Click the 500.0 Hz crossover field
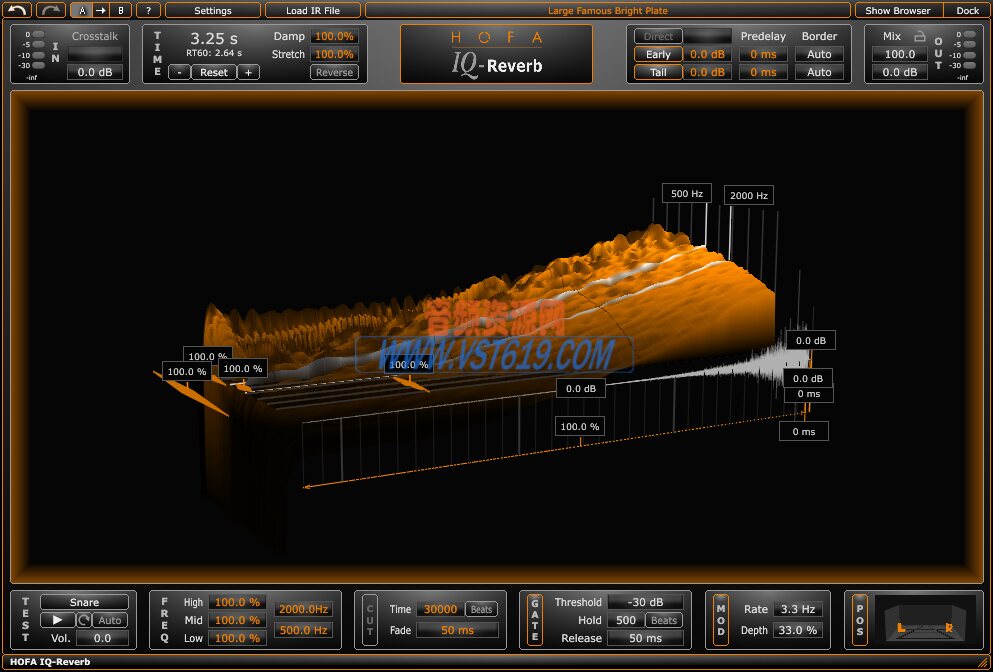This screenshot has height=672, width=993. [x=303, y=630]
